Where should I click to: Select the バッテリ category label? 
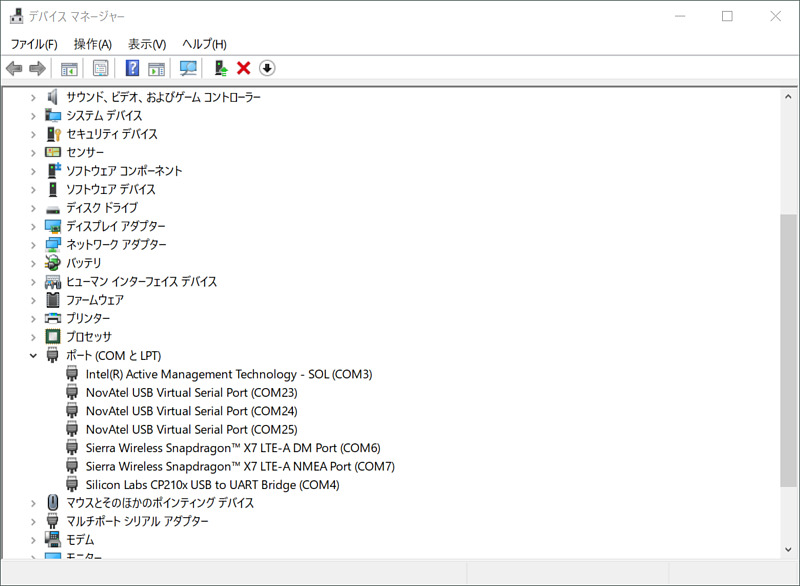84,263
